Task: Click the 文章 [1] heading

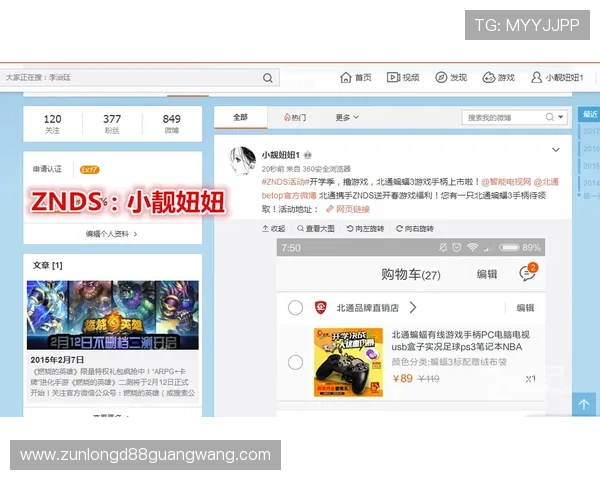Action: click(47, 265)
